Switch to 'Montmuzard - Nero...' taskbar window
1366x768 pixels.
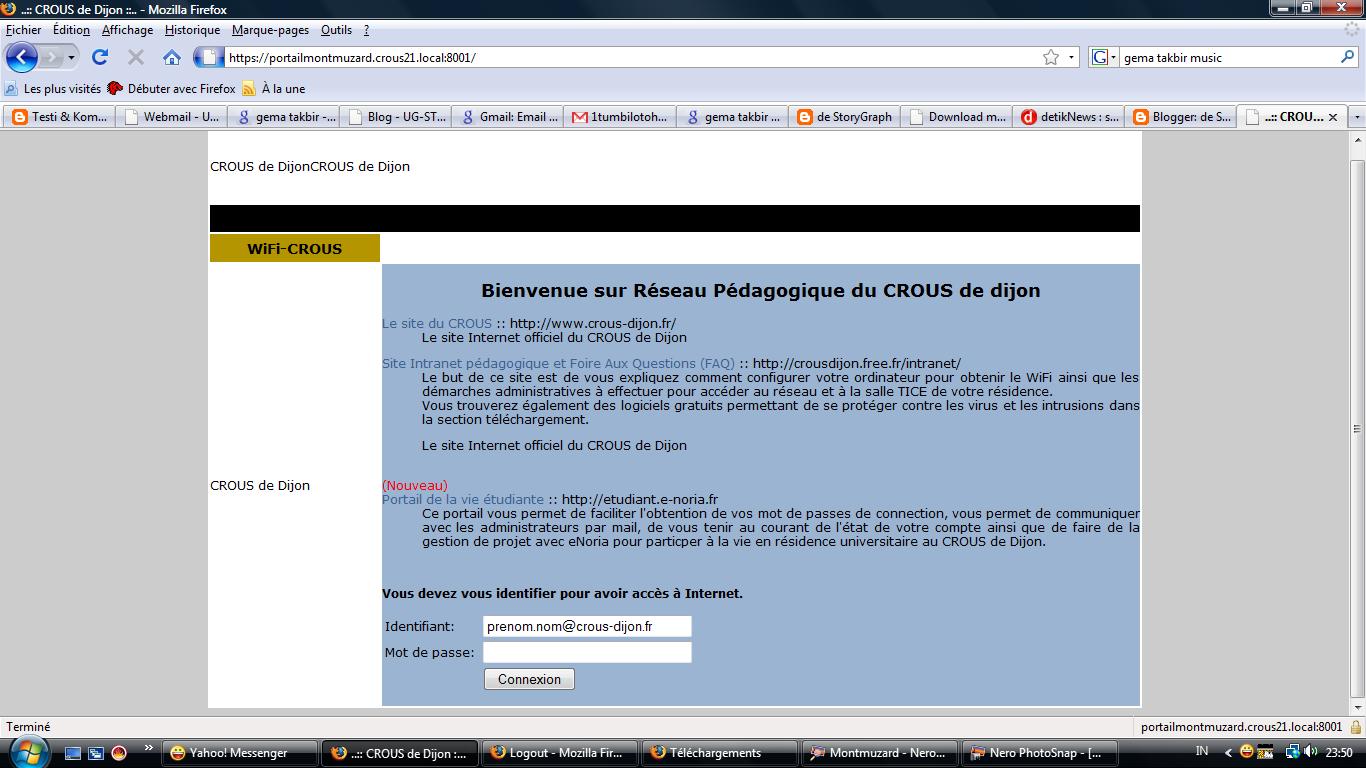tap(880, 753)
